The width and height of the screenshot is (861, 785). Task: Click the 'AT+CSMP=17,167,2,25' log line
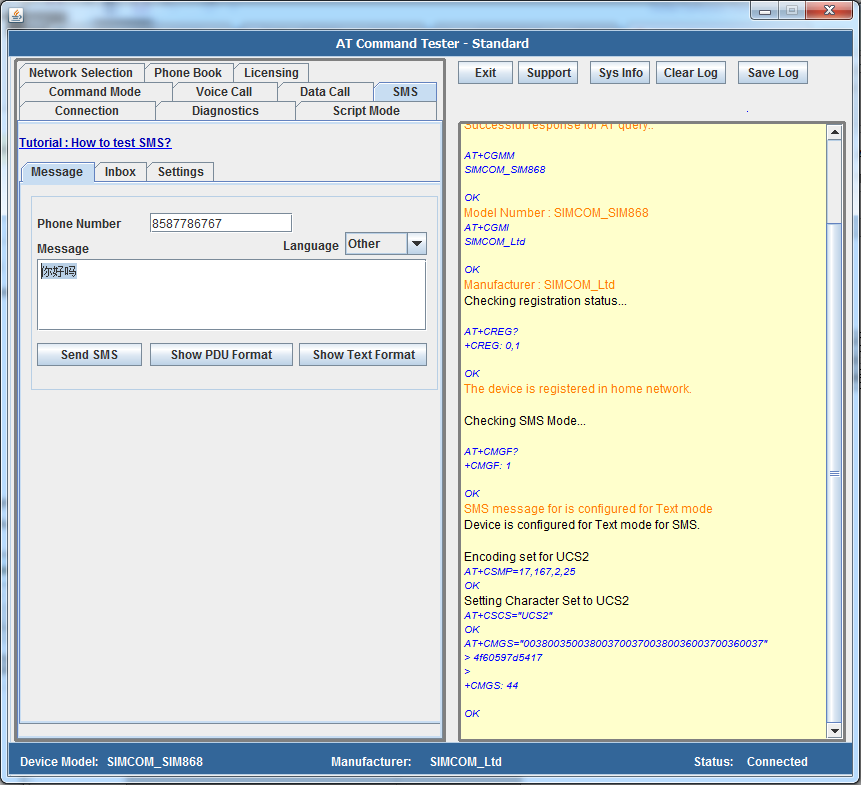[x=519, y=571]
